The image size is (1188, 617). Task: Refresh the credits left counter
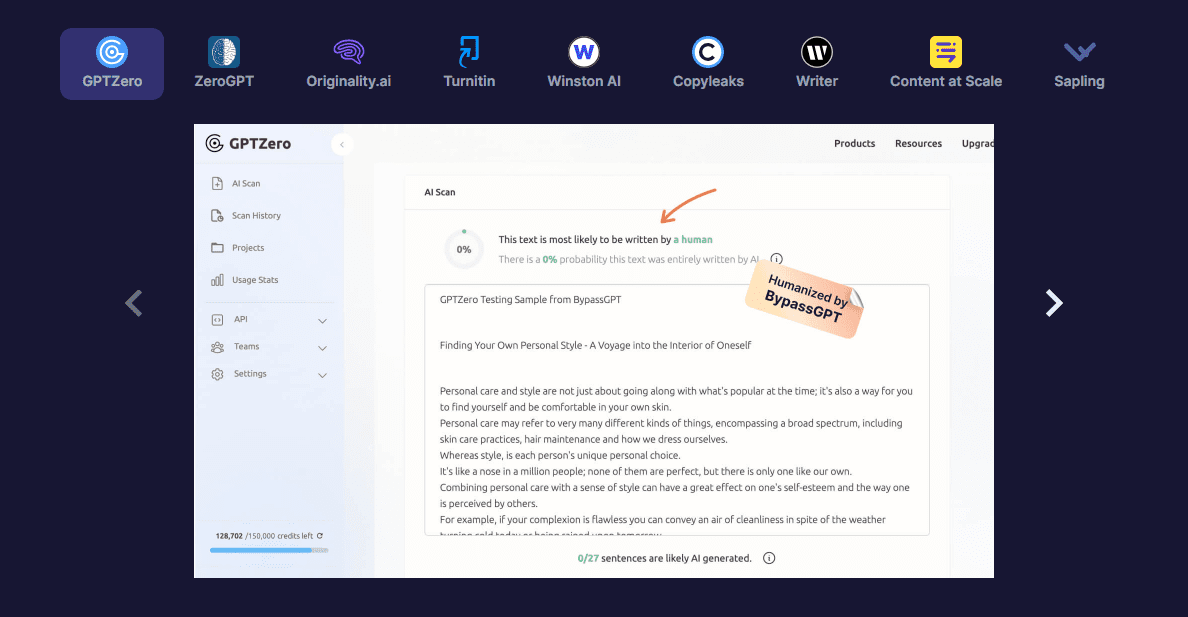320,536
